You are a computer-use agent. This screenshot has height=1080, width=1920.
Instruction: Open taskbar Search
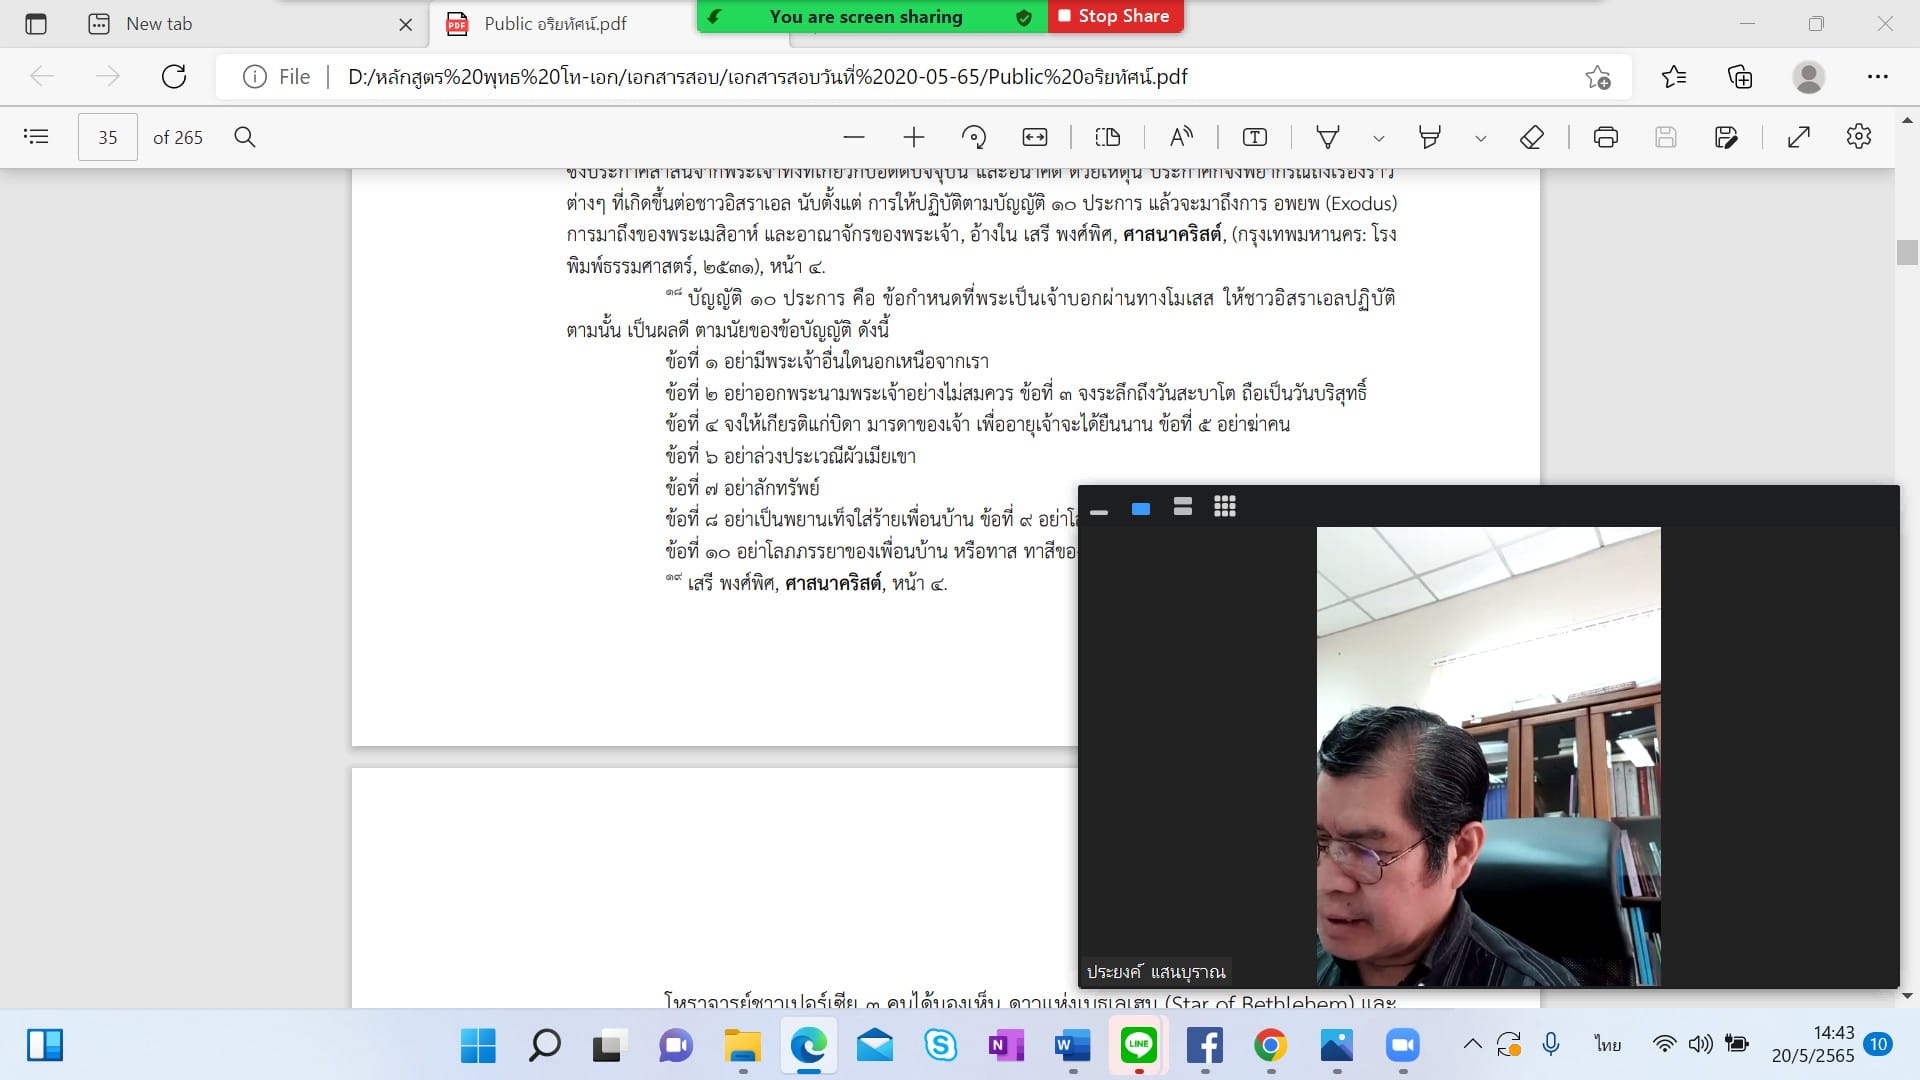point(544,1046)
